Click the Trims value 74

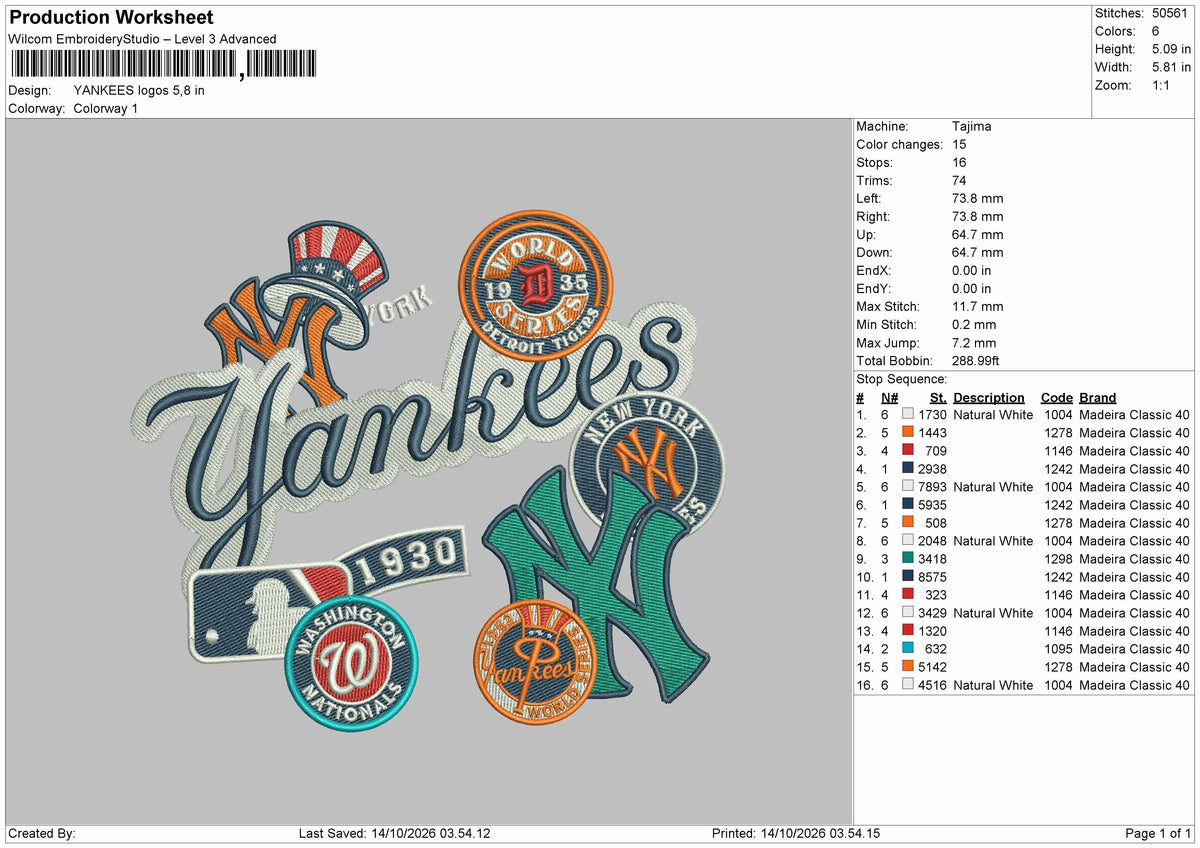point(959,181)
